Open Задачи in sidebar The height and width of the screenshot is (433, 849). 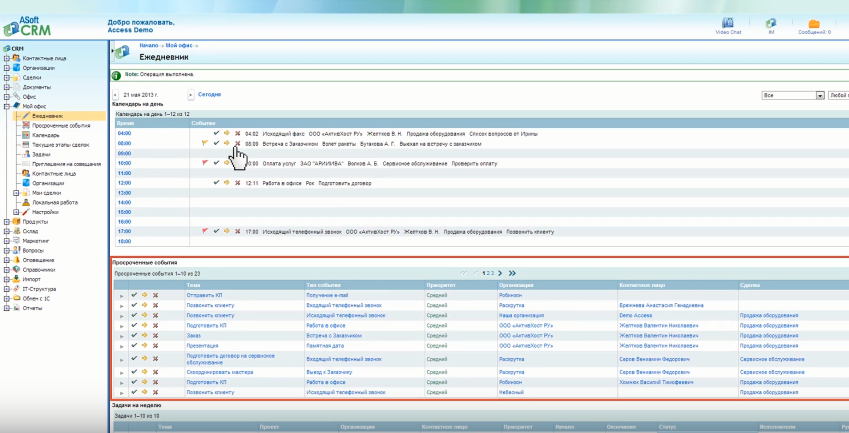[x=41, y=154]
